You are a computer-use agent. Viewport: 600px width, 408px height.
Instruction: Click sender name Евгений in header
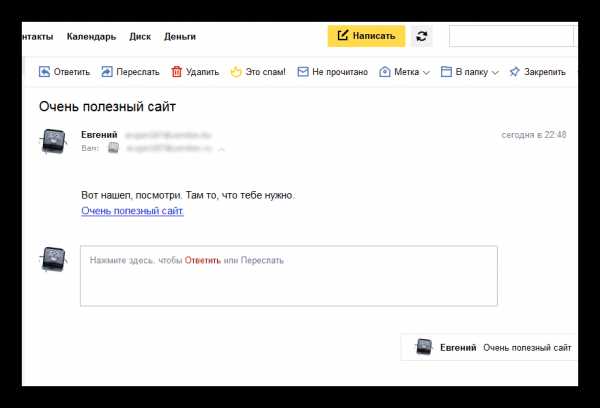click(99, 135)
